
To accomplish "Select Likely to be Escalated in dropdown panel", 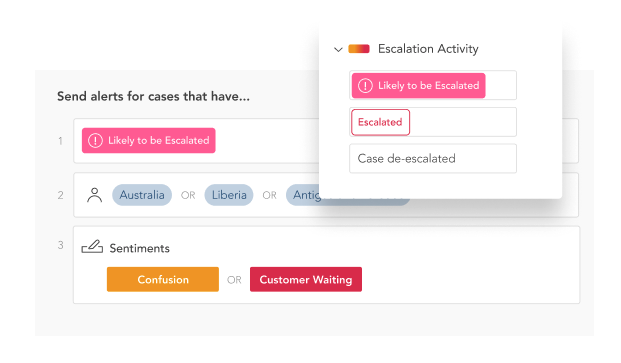I will click(x=418, y=86).
